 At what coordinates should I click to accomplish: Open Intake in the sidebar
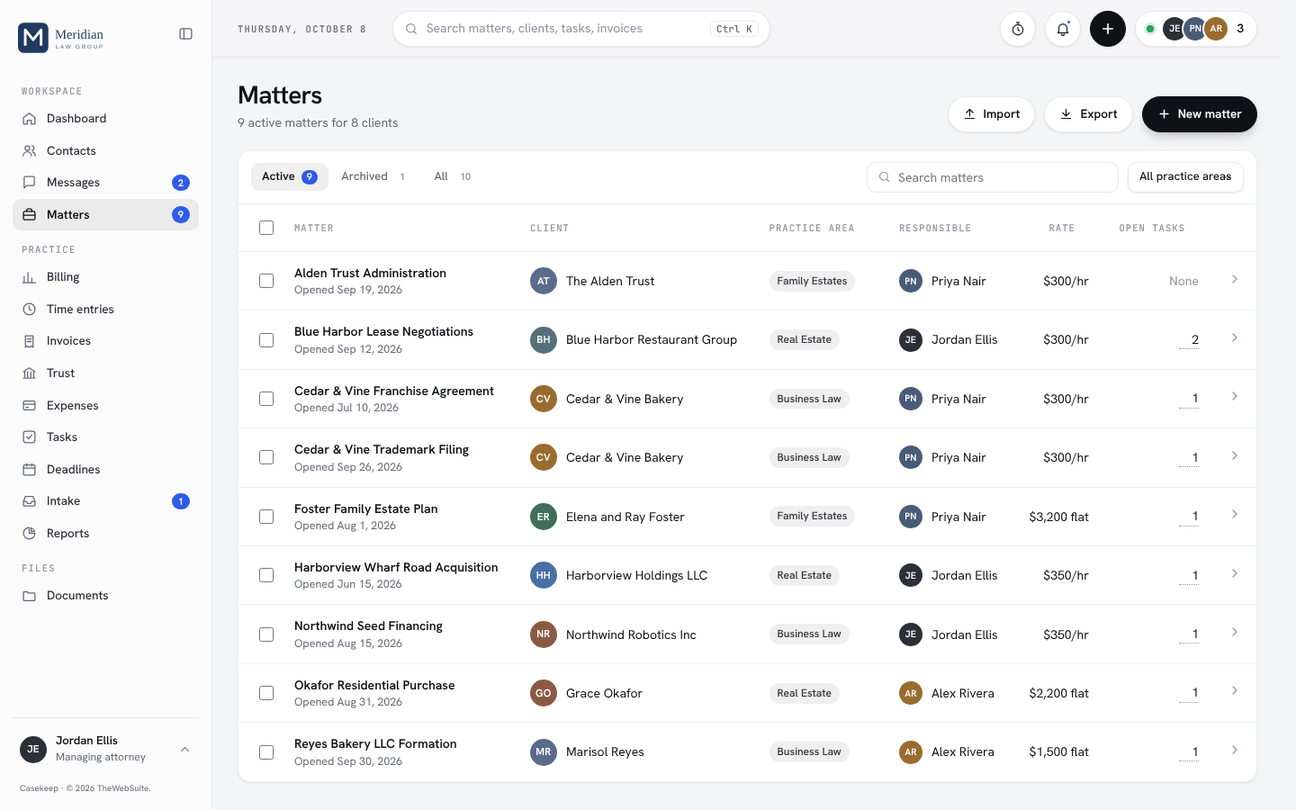(x=106, y=501)
